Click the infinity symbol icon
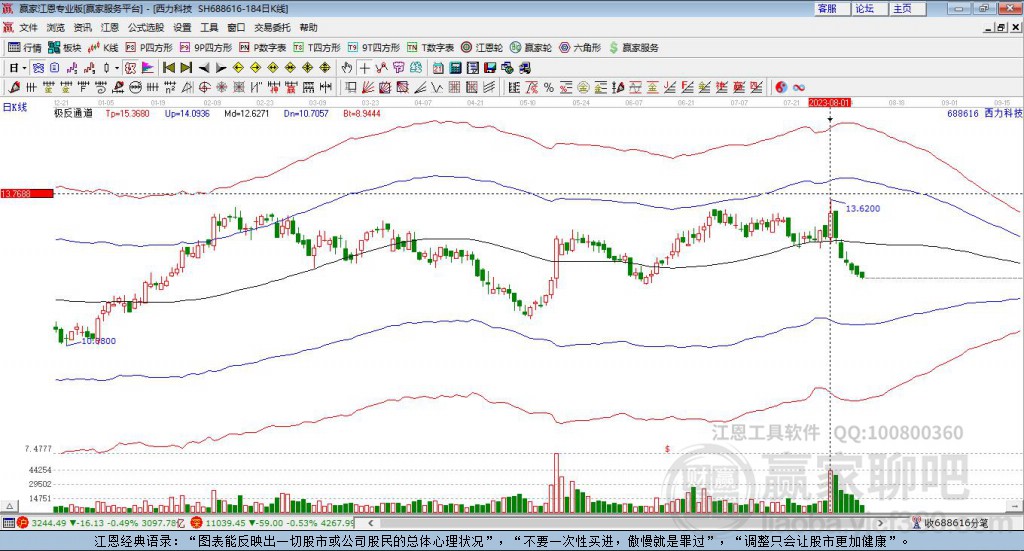The width and height of the screenshot is (1024, 551). (x=799, y=87)
